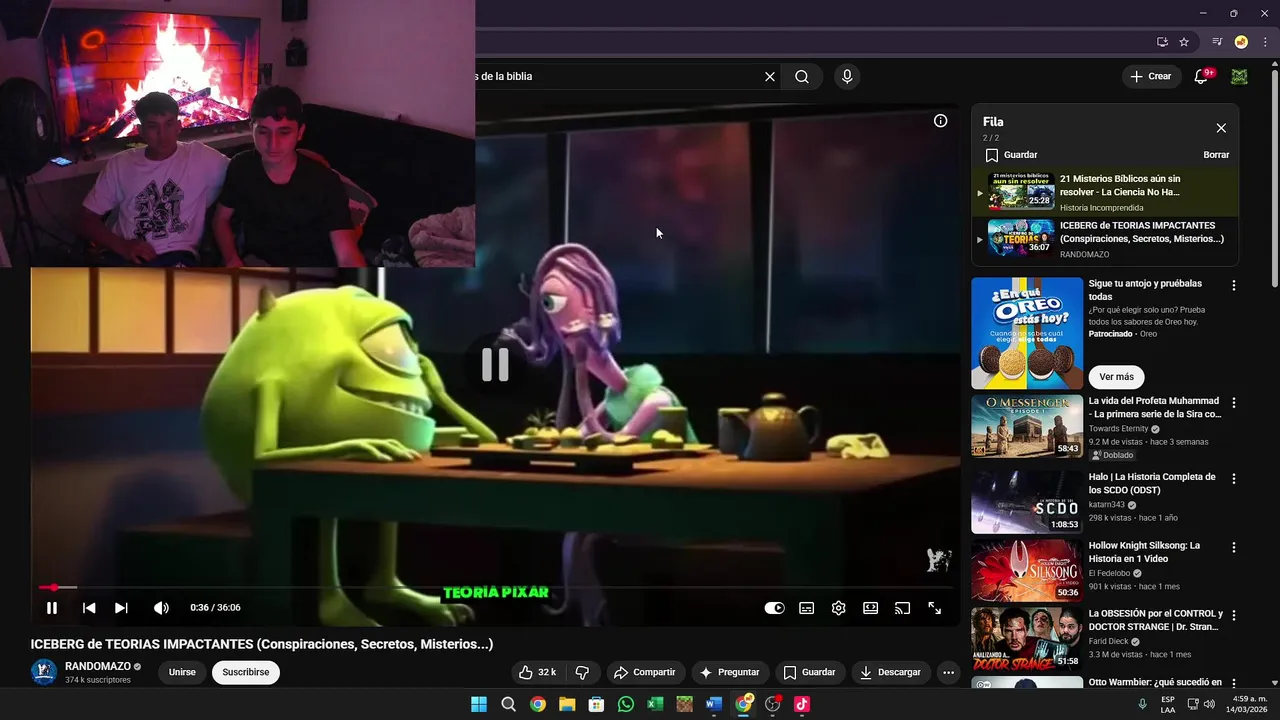This screenshot has height=720, width=1280.
Task: Switch to theater mode
Action: 870,607
